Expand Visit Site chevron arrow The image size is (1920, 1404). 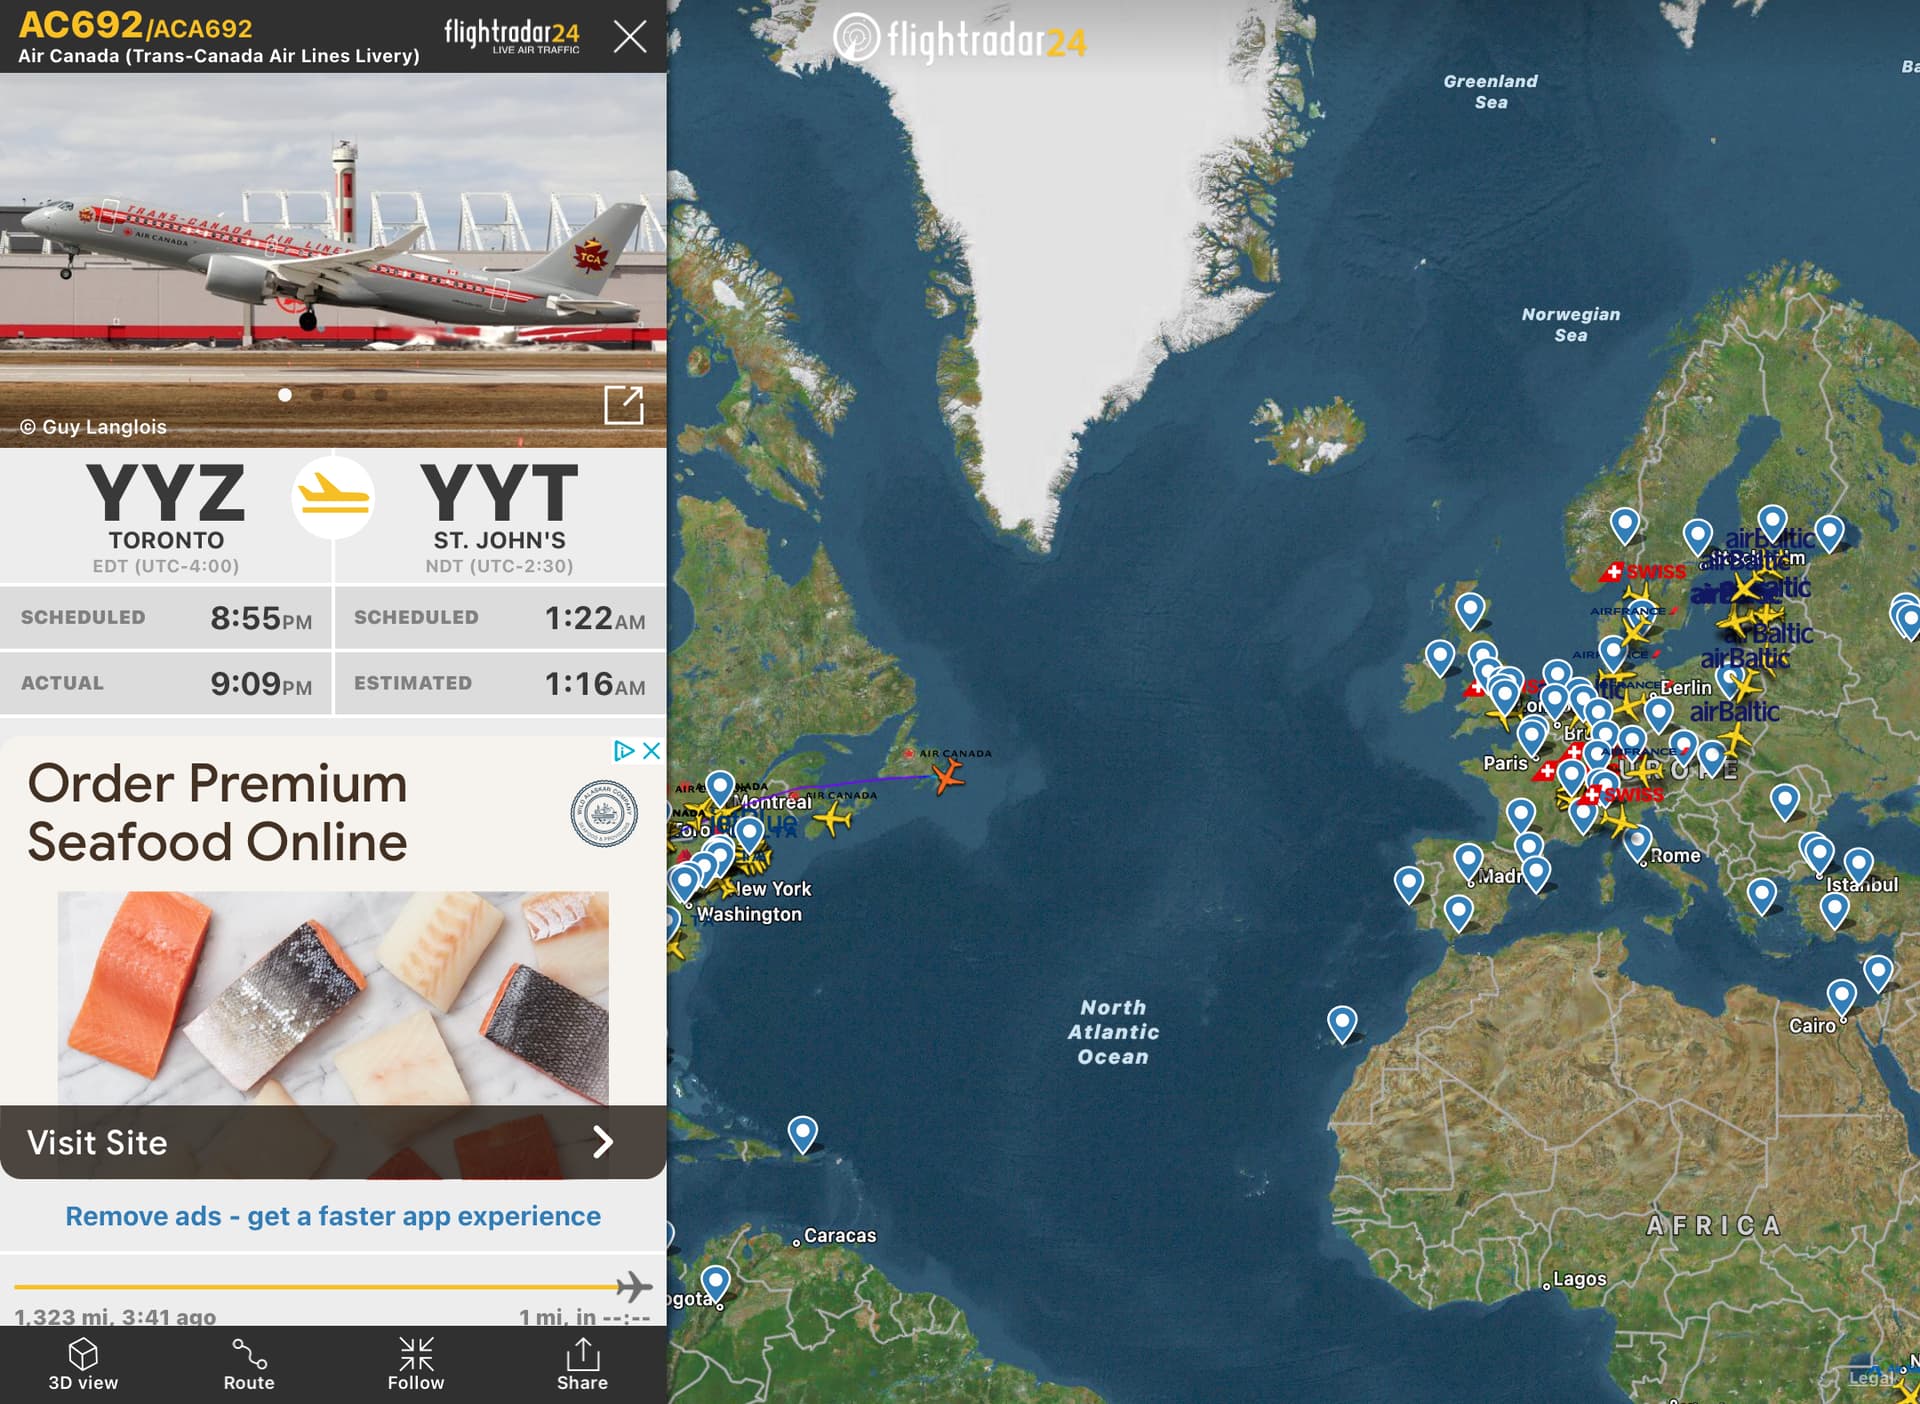click(602, 1142)
